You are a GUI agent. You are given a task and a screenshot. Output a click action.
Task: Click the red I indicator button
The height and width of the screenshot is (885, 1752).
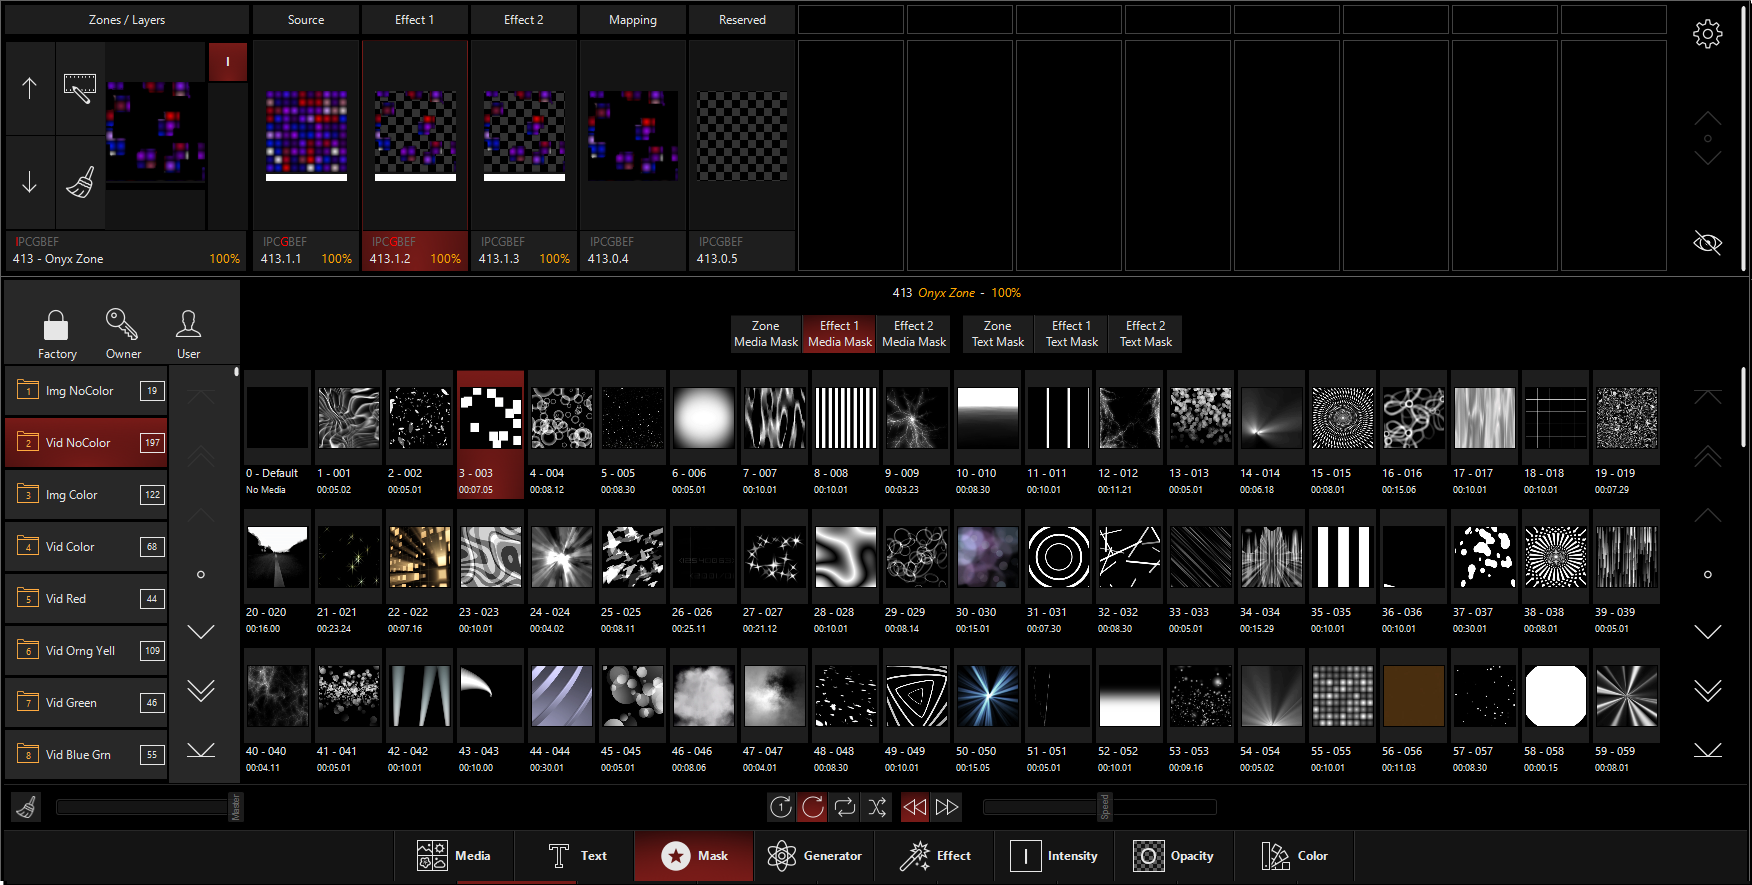[x=228, y=62]
